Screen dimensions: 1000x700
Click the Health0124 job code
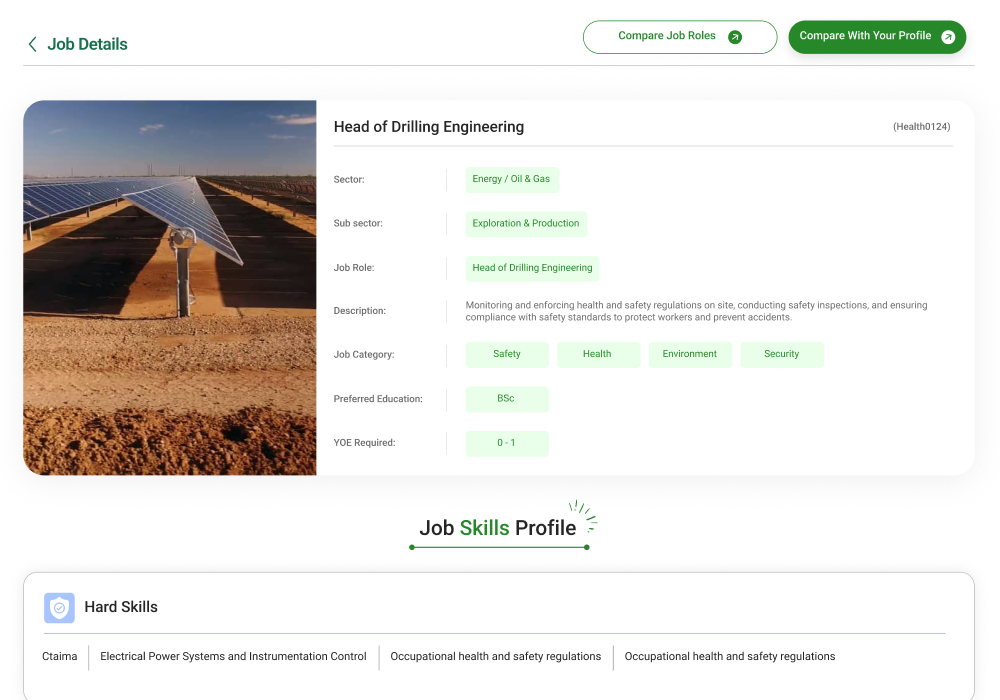click(x=921, y=127)
